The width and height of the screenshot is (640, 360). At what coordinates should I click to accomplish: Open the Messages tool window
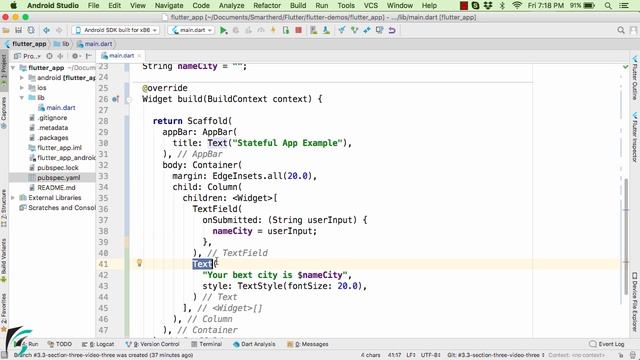tap(308, 344)
